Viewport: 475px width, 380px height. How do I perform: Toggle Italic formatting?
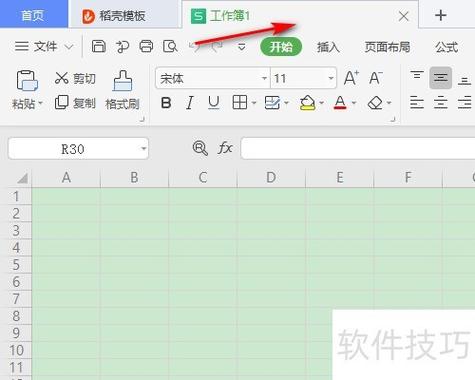click(x=190, y=103)
